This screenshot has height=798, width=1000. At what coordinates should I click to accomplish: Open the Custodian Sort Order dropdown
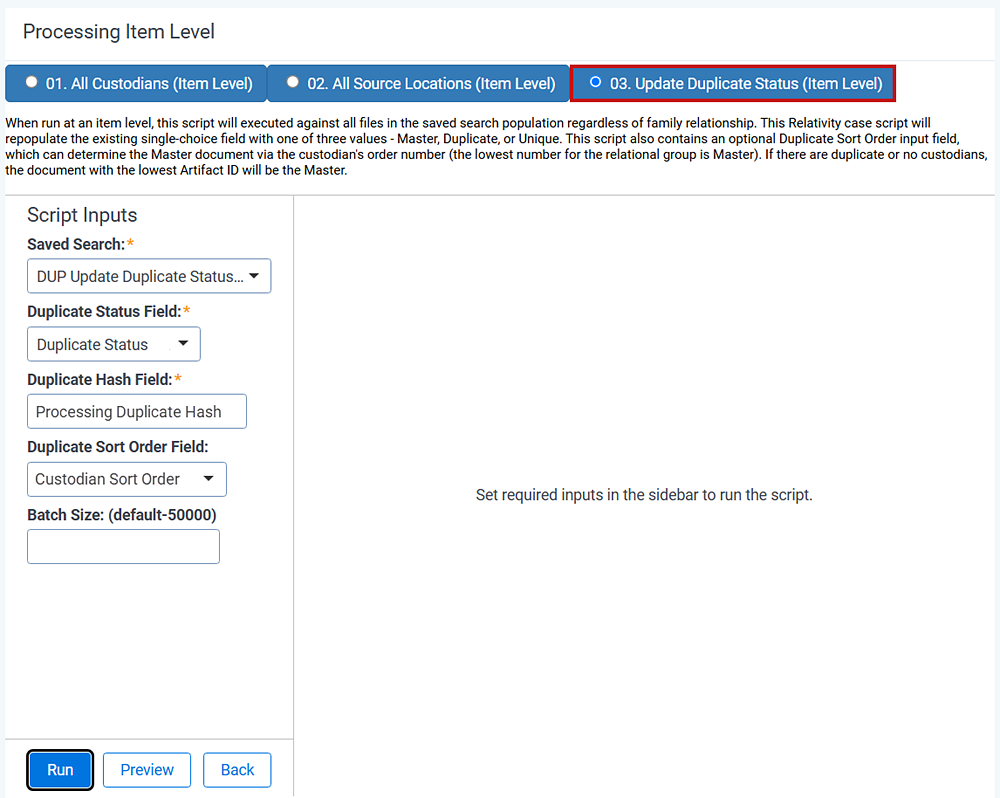click(127, 479)
